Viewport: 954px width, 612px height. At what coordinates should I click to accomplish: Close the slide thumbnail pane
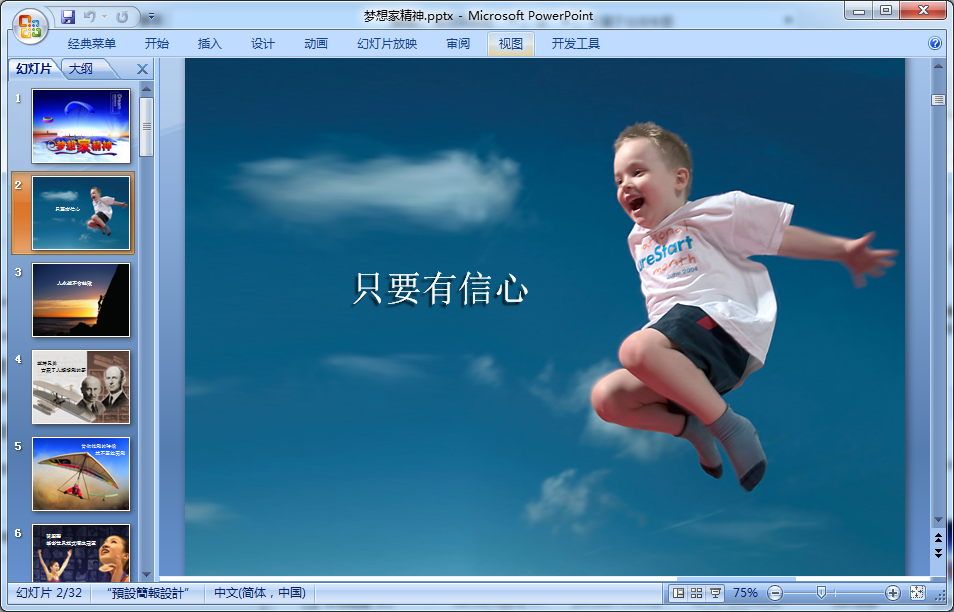click(x=142, y=69)
